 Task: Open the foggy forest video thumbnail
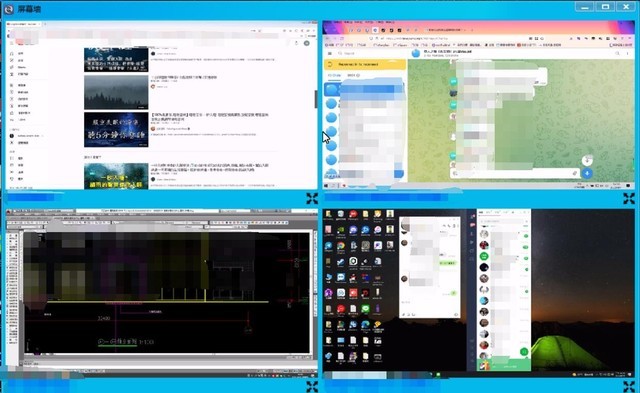pyautogui.click(x=116, y=92)
